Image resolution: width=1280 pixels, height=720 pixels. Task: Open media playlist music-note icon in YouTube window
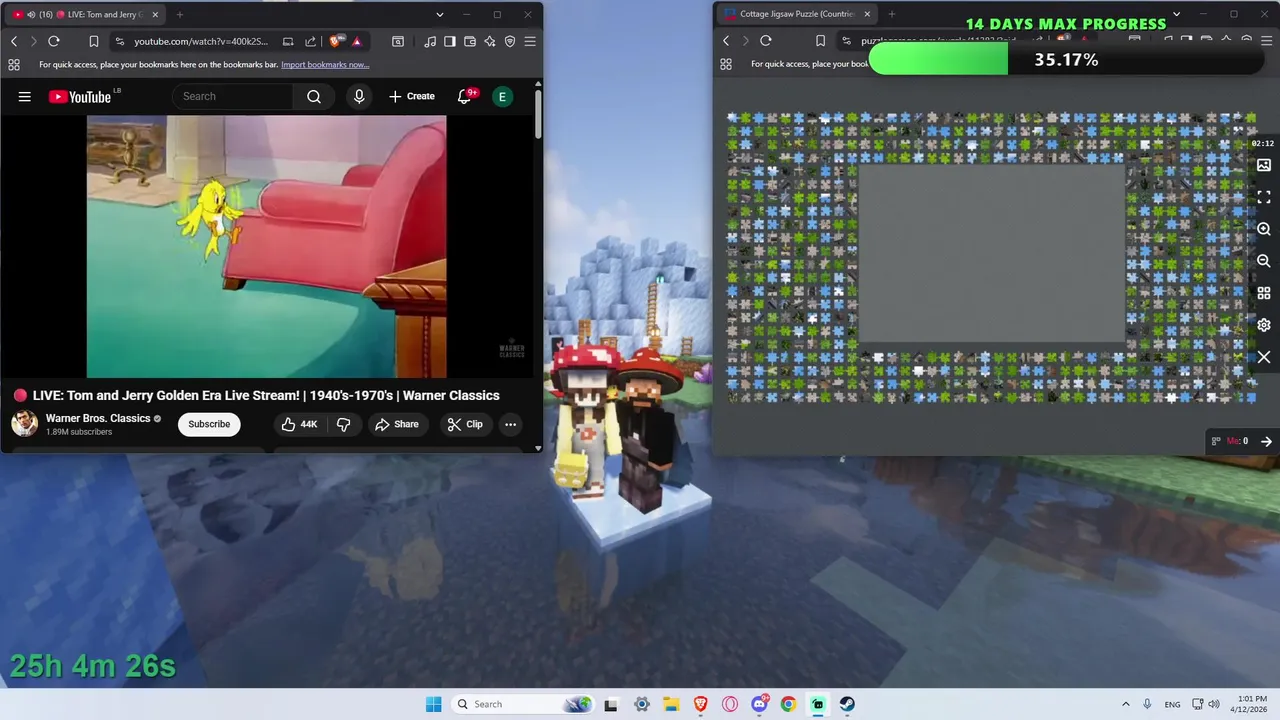click(430, 41)
